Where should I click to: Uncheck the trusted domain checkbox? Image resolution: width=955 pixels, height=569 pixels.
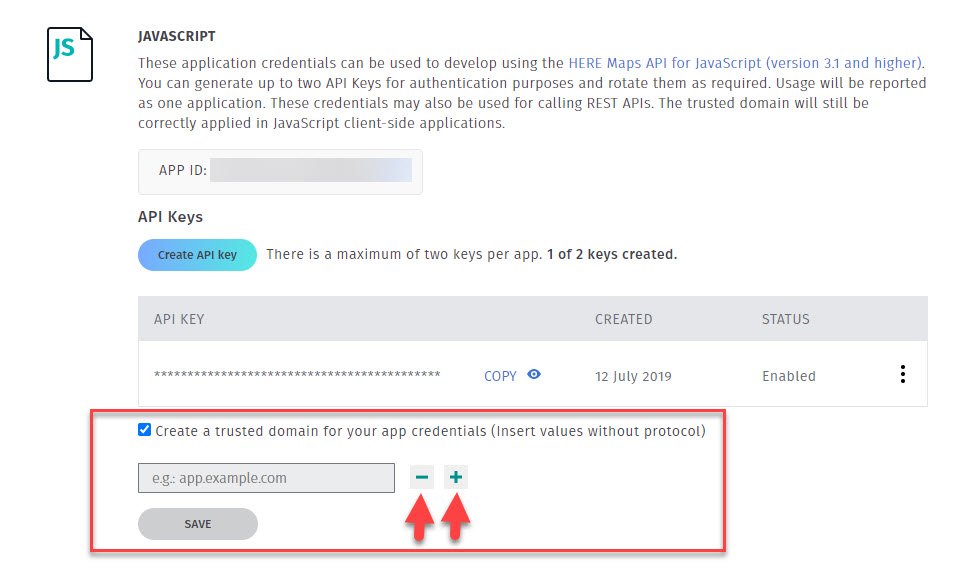tap(144, 429)
